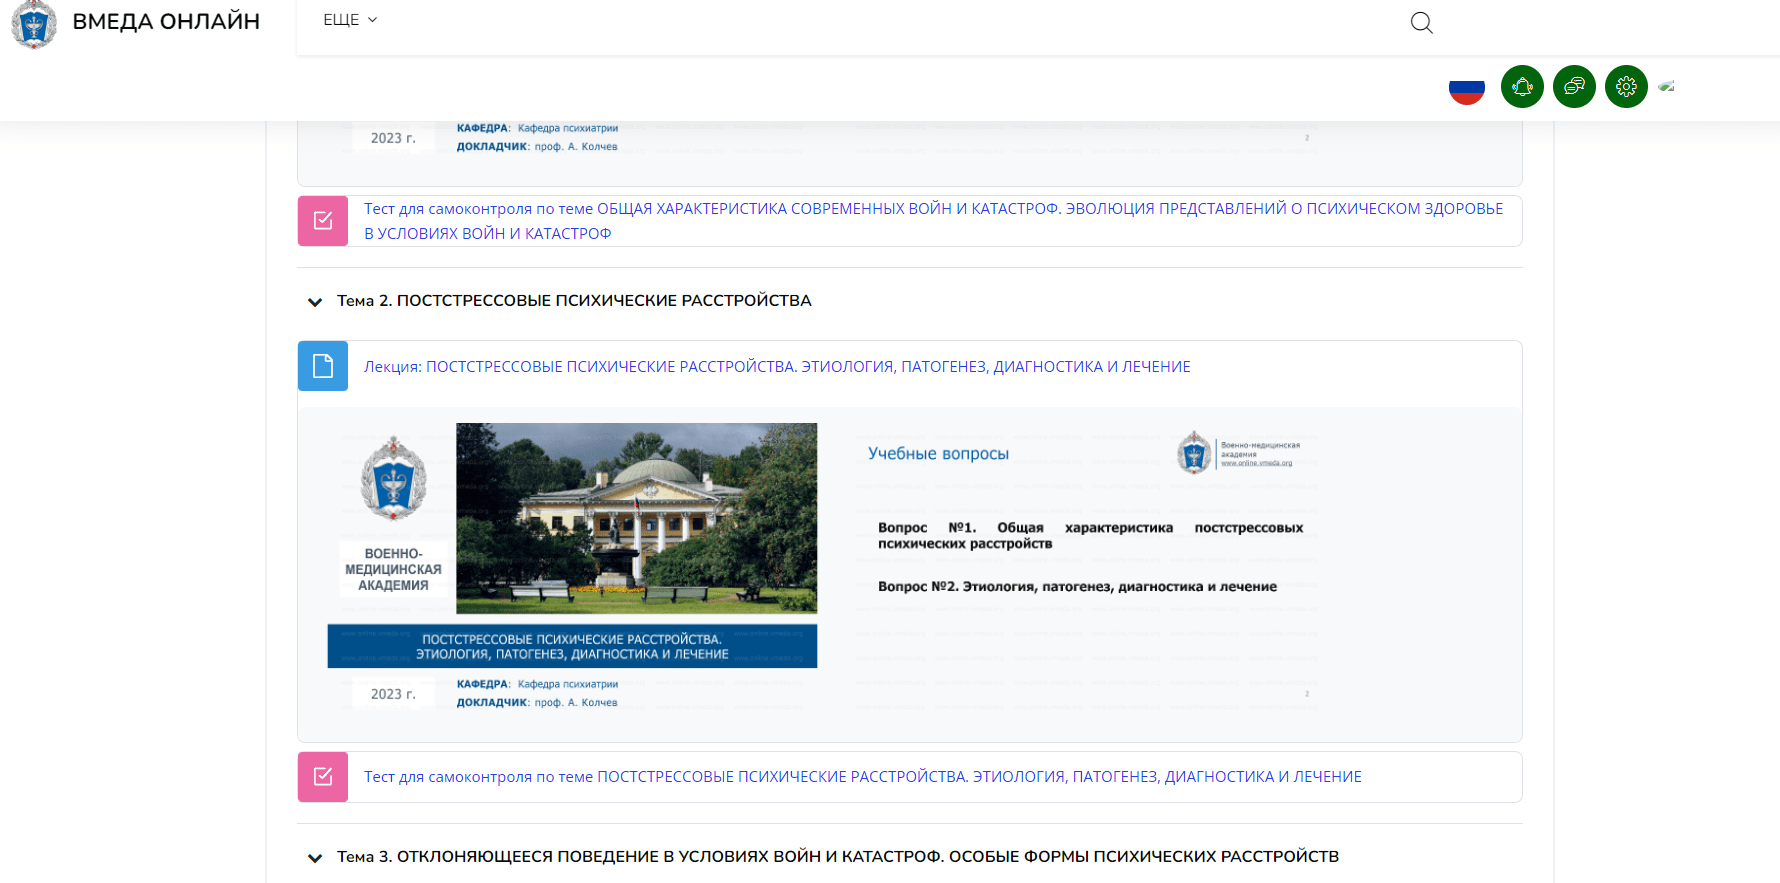Screen dimensions: 1780x883
Task: Click ДОКЛАДЧИК: проф. А. Колчев in Тема 2 slide
Action: pos(537,703)
